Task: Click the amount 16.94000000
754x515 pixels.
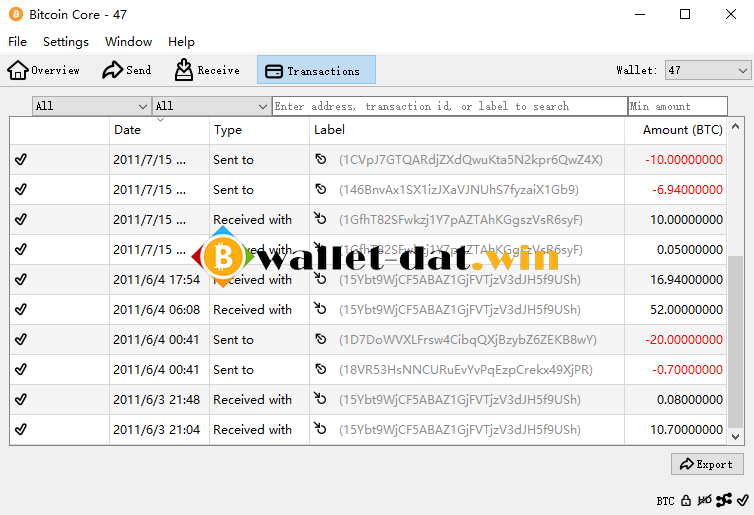Action: click(x=687, y=279)
